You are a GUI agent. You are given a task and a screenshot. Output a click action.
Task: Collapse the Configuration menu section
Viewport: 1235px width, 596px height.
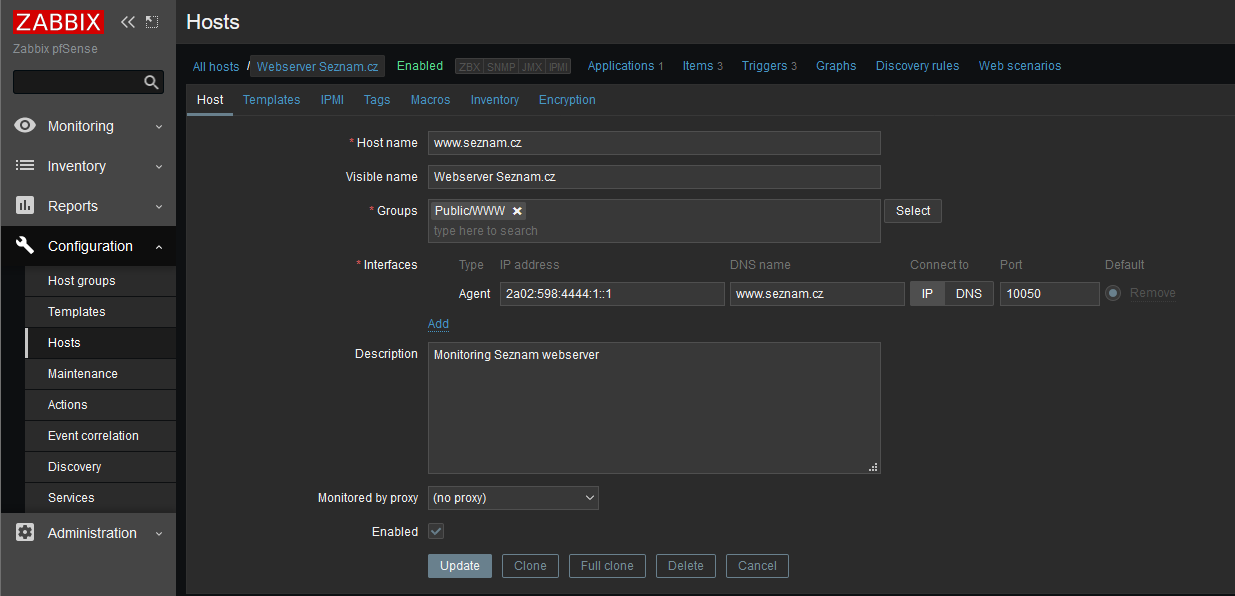[x=88, y=246]
